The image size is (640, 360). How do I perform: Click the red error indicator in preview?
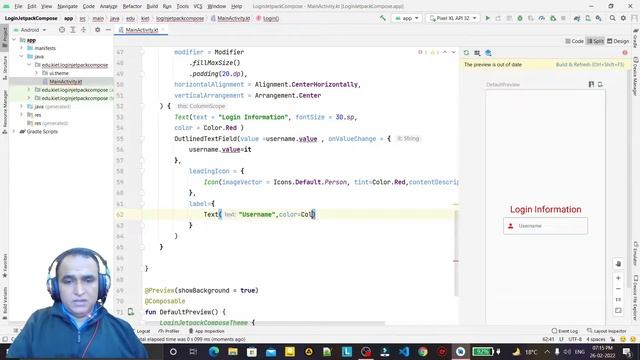625,53
